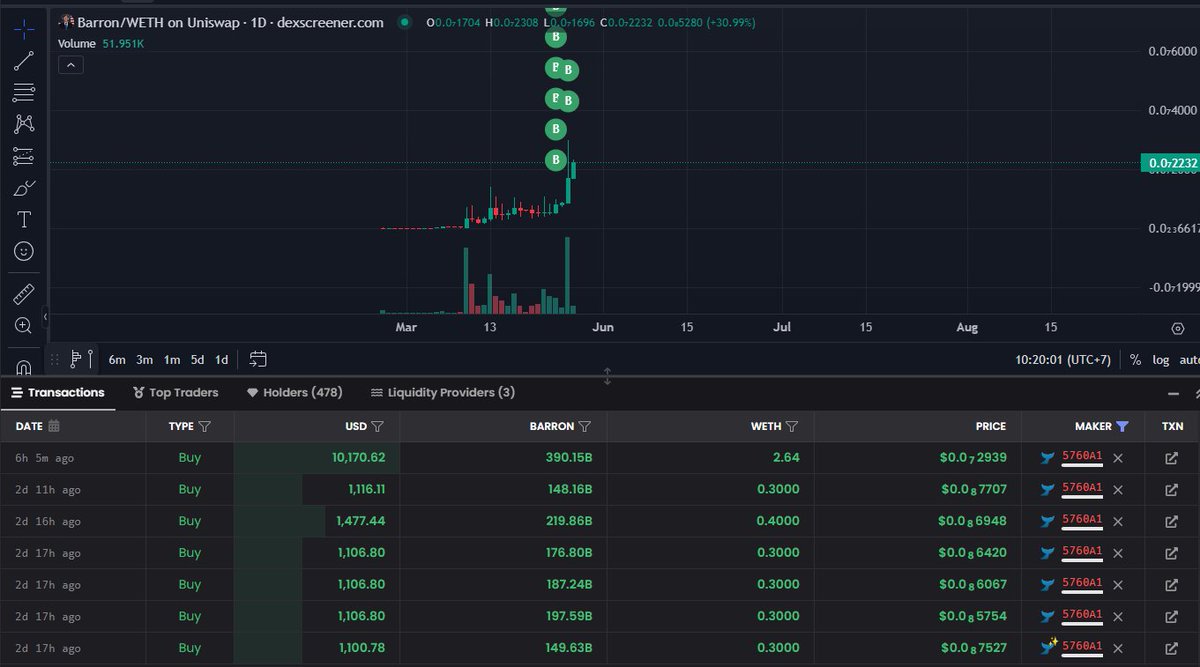The height and width of the screenshot is (667, 1200).
Task: Set chart range to 5d
Action: pyautogui.click(x=198, y=360)
